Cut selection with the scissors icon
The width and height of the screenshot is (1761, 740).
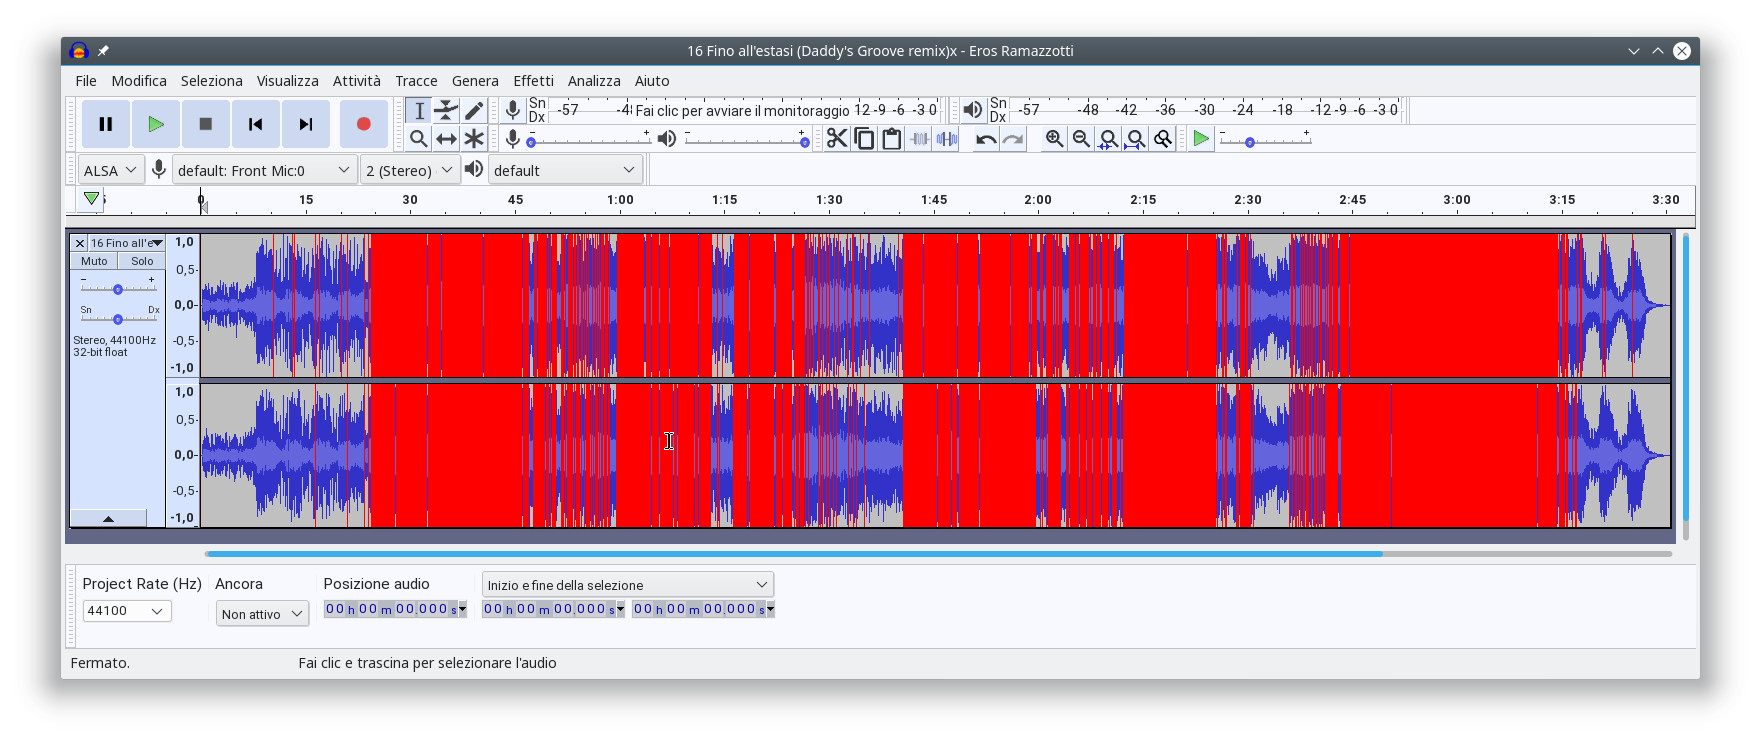coord(837,138)
